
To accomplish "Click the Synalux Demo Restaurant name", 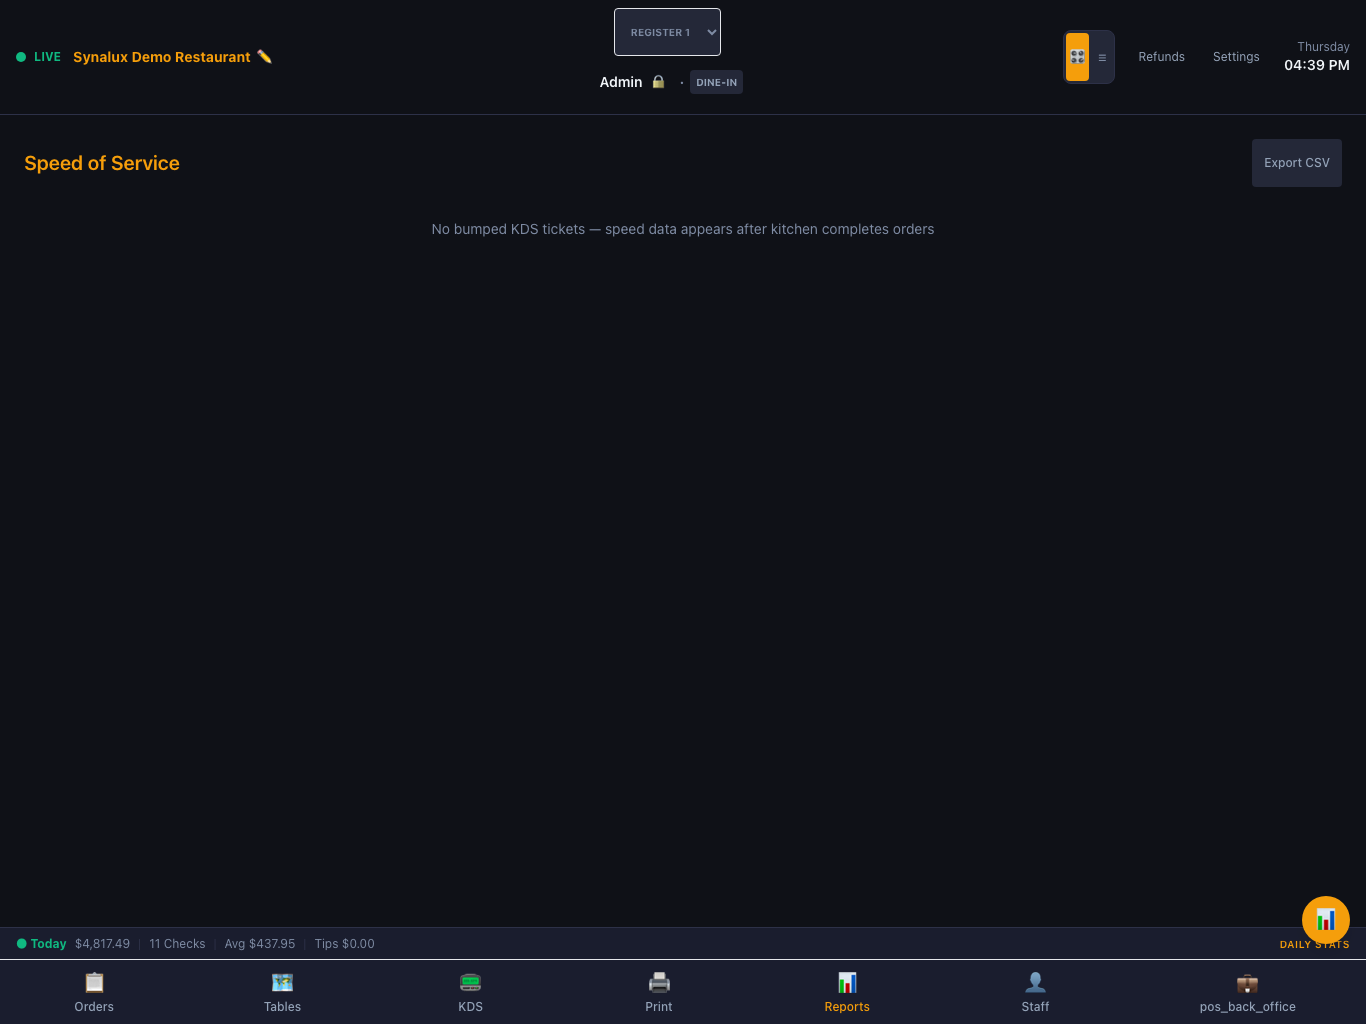I will point(162,57).
